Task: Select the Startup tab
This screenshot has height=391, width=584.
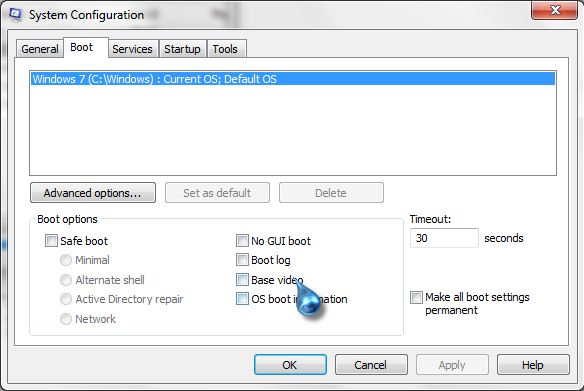Action: [x=182, y=49]
